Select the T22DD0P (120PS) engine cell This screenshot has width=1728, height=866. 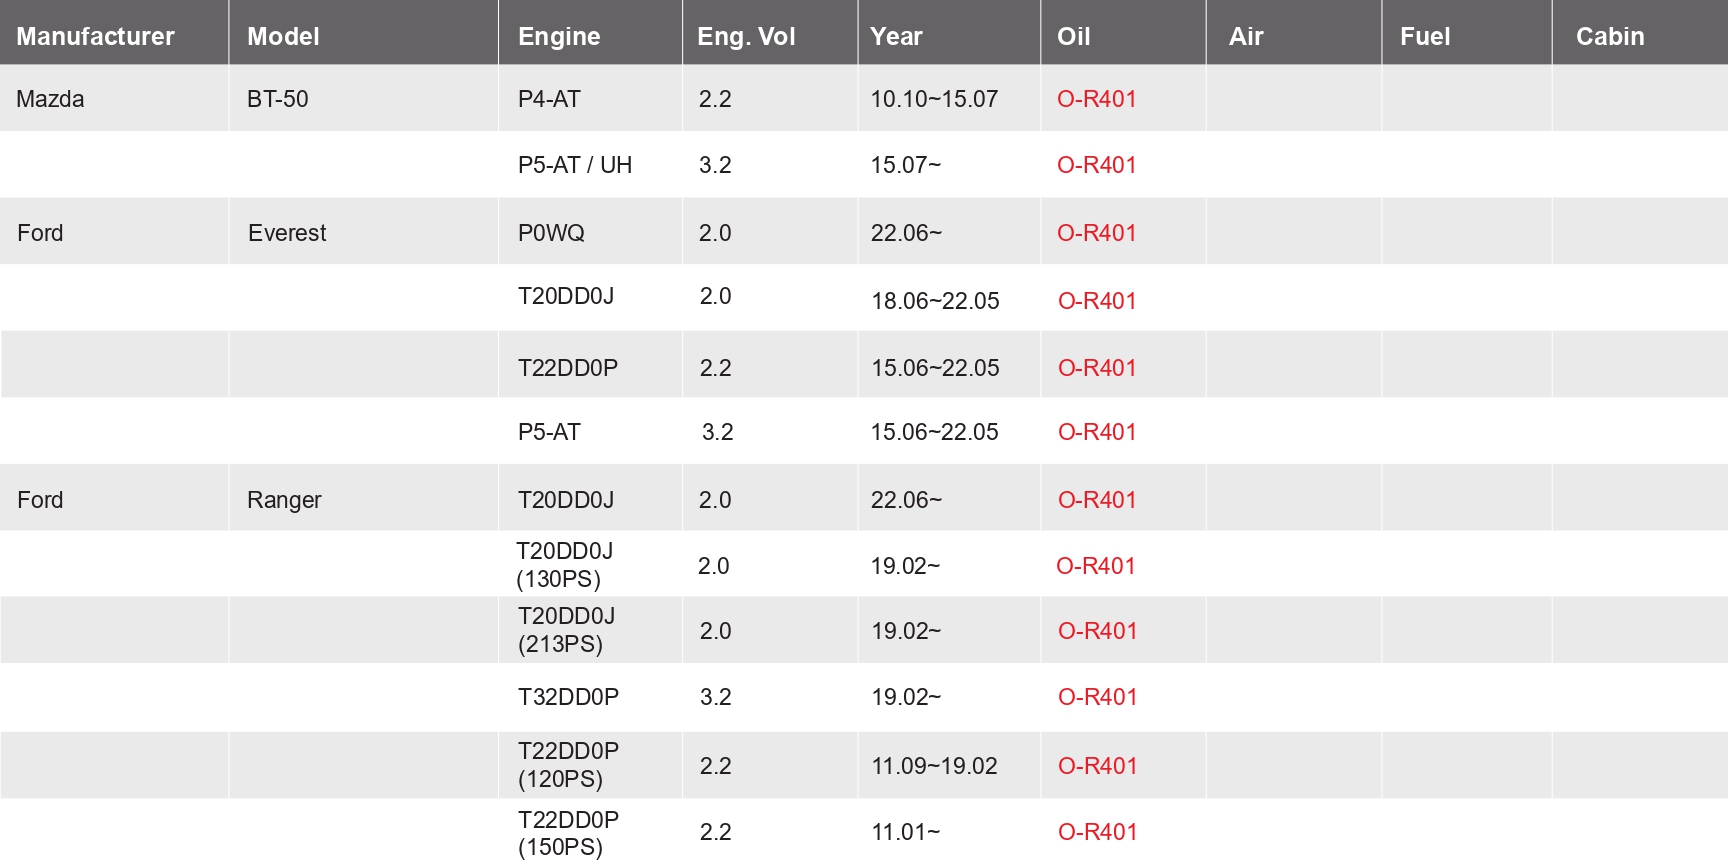tap(568, 765)
